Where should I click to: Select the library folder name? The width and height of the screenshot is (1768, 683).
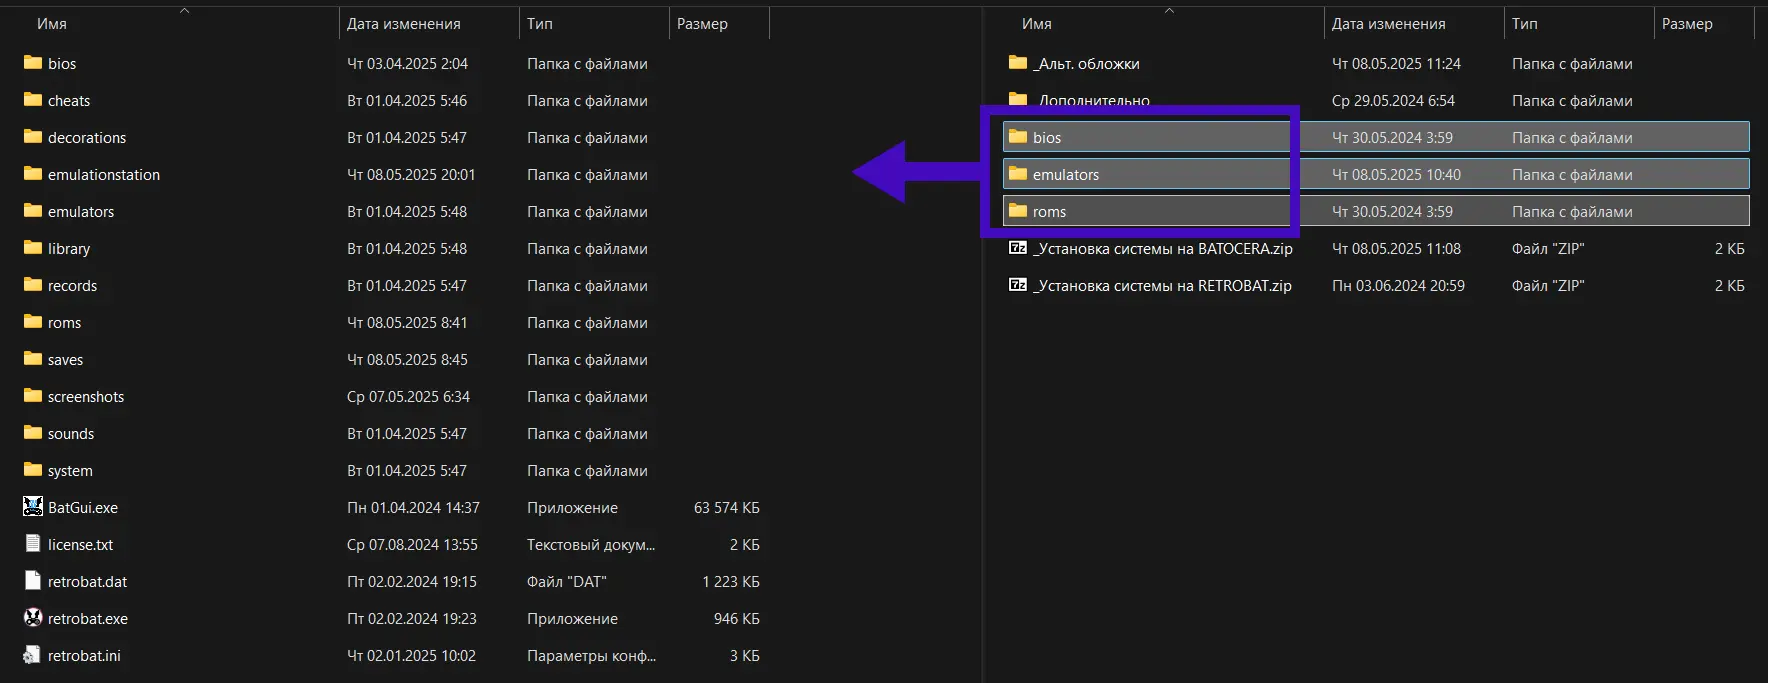click(69, 248)
